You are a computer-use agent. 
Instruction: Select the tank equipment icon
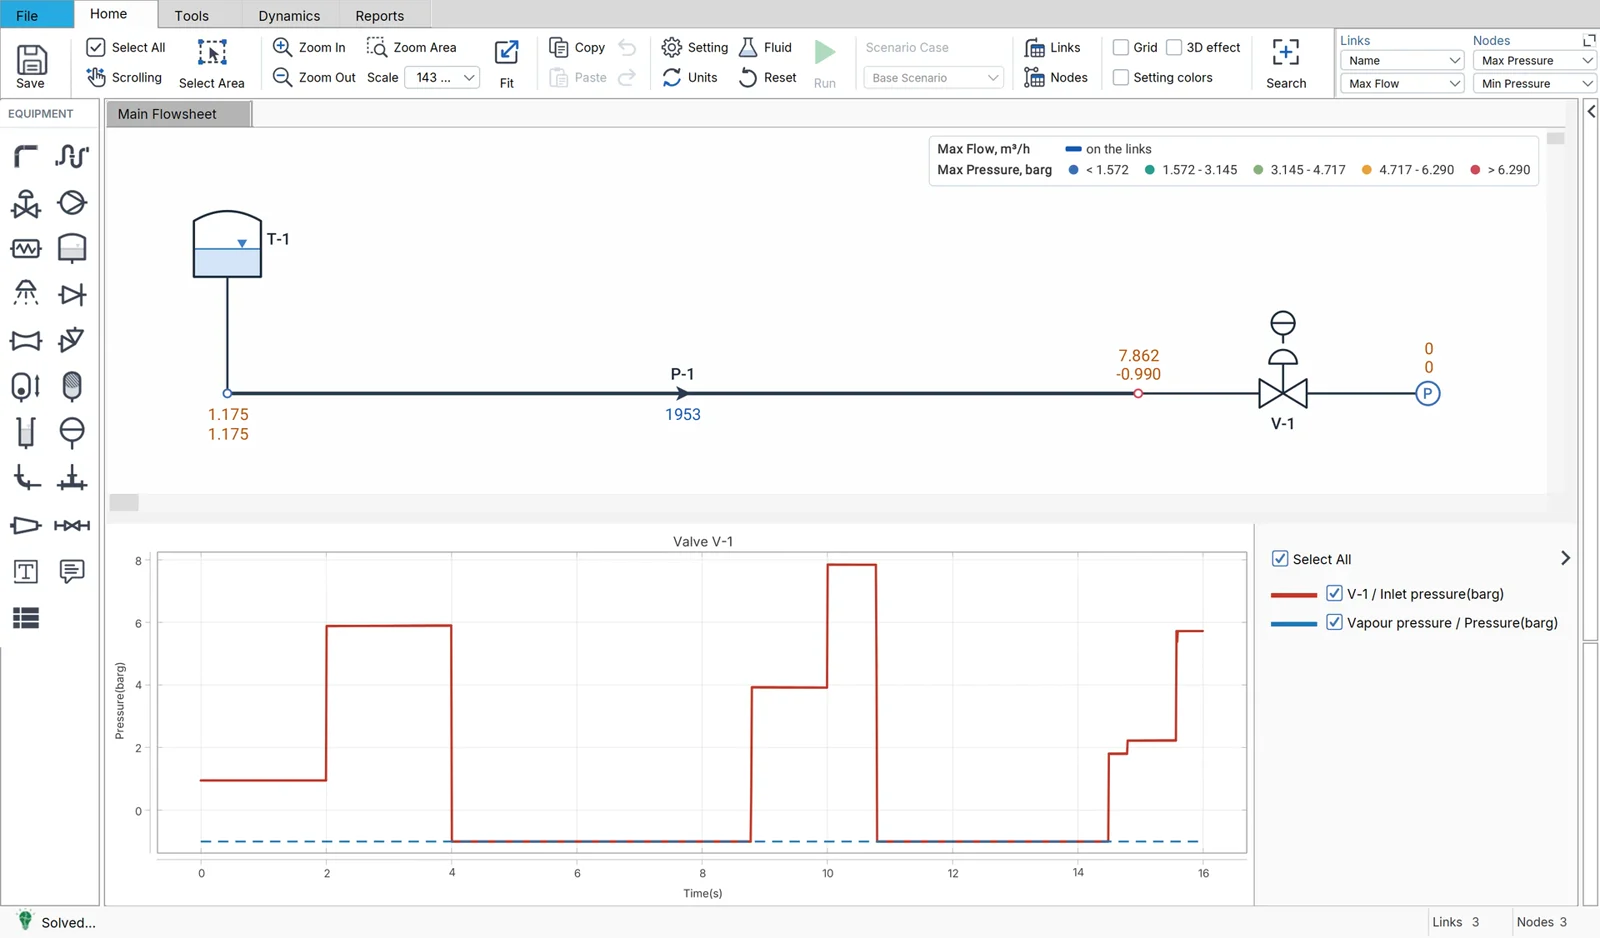click(x=72, y=248)
